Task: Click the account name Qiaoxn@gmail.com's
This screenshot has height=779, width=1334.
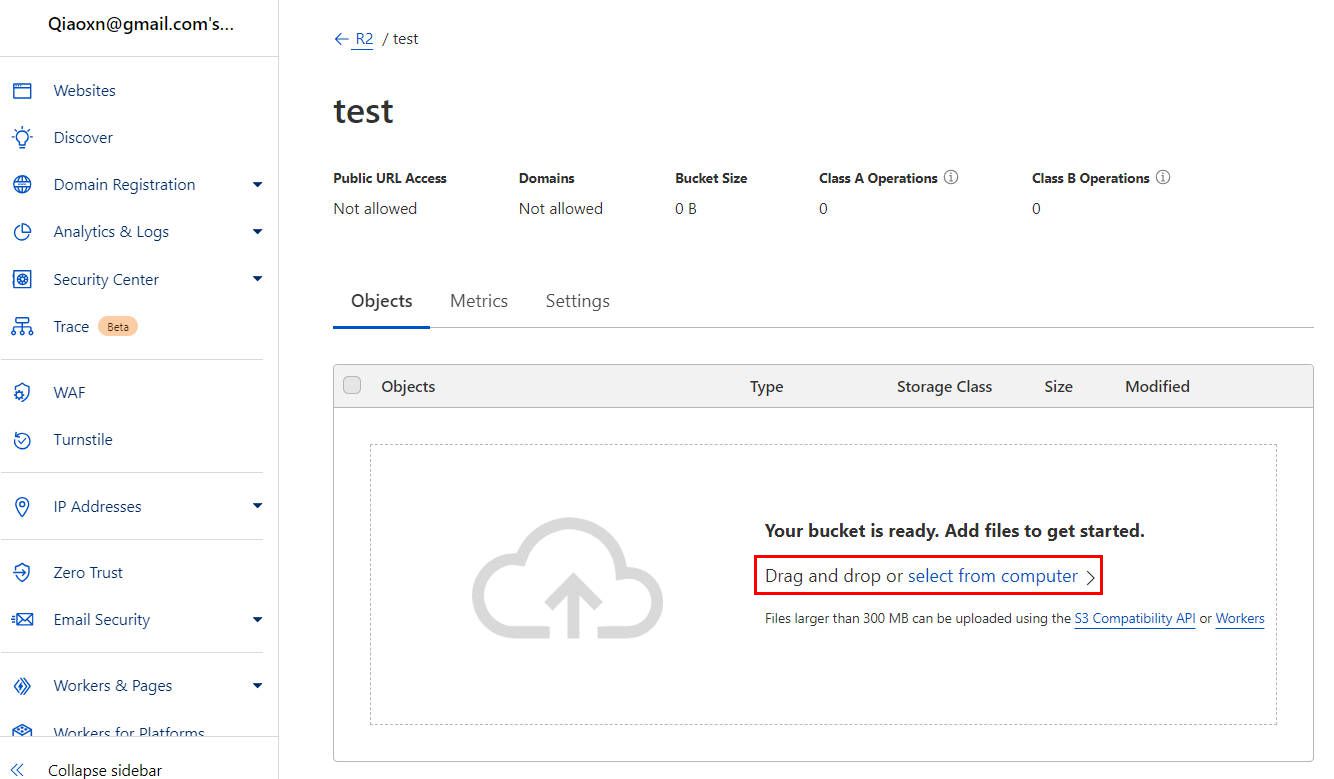Action: point(141,25)
